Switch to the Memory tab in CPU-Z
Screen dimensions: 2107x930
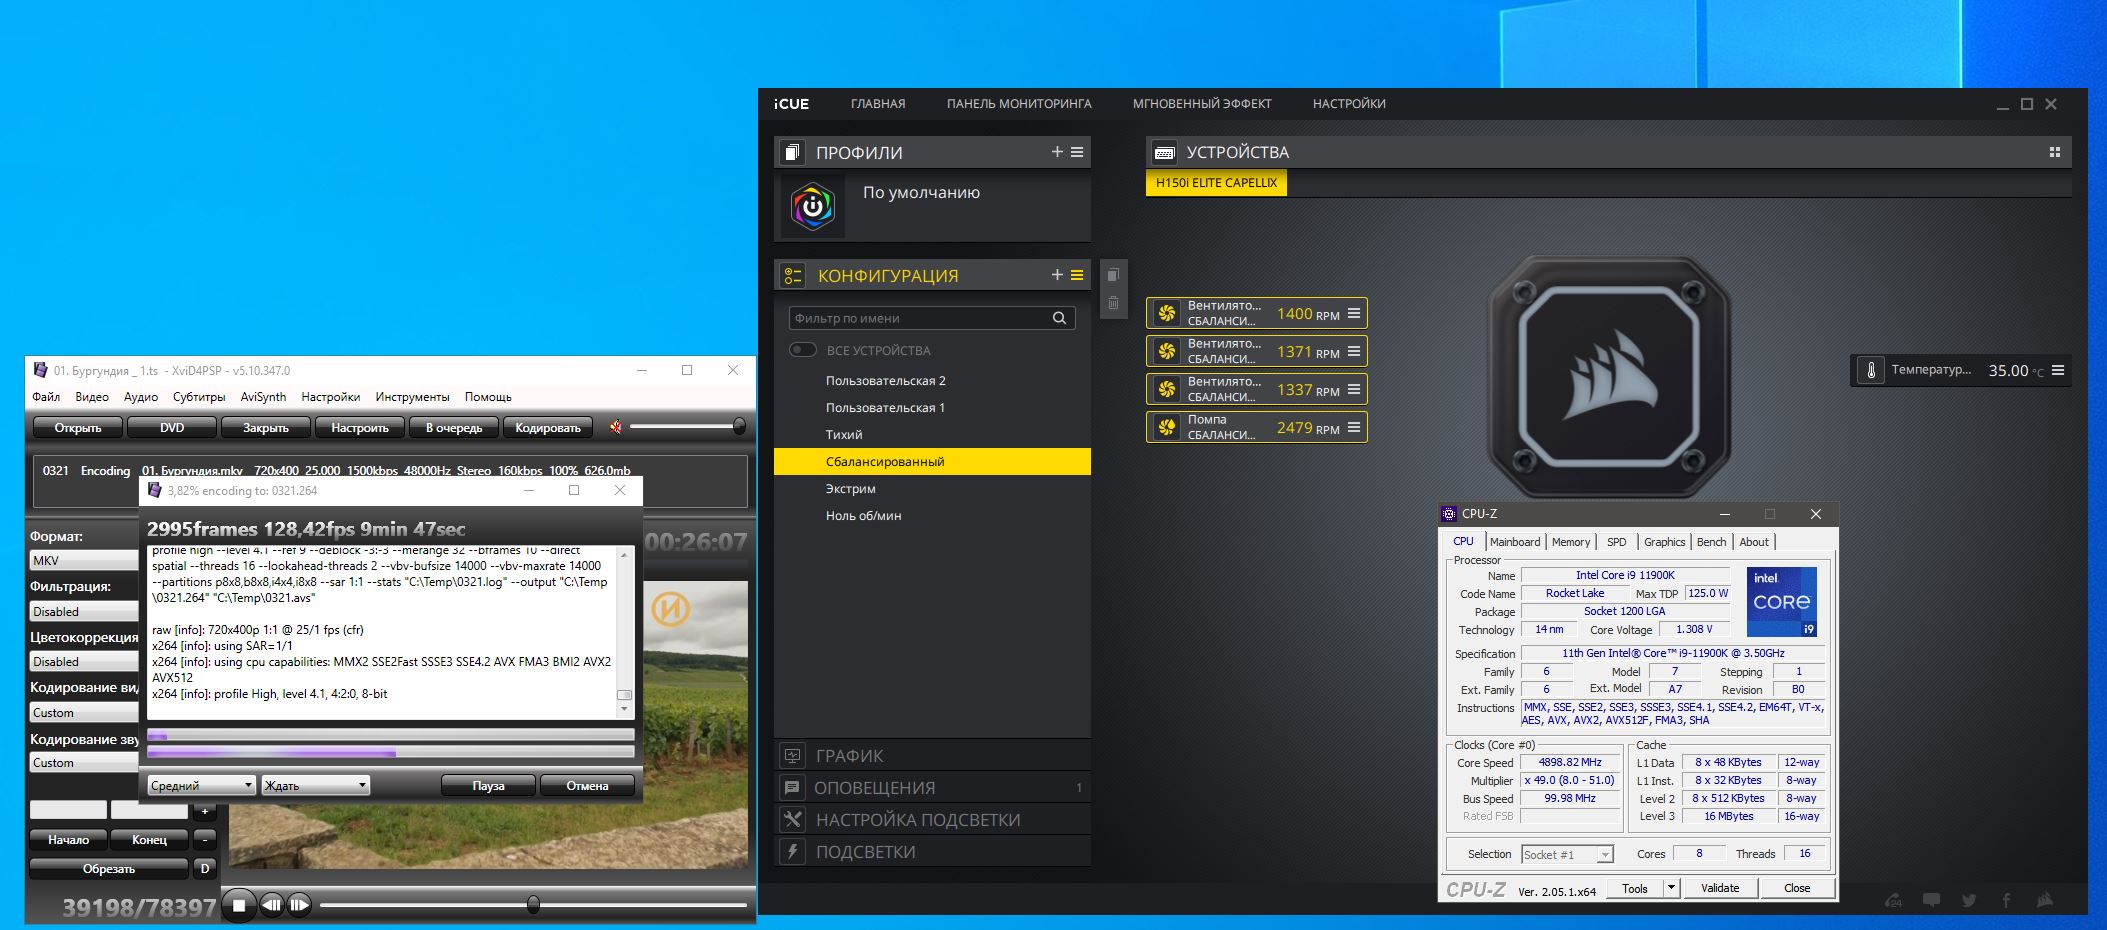point(1571,542)
